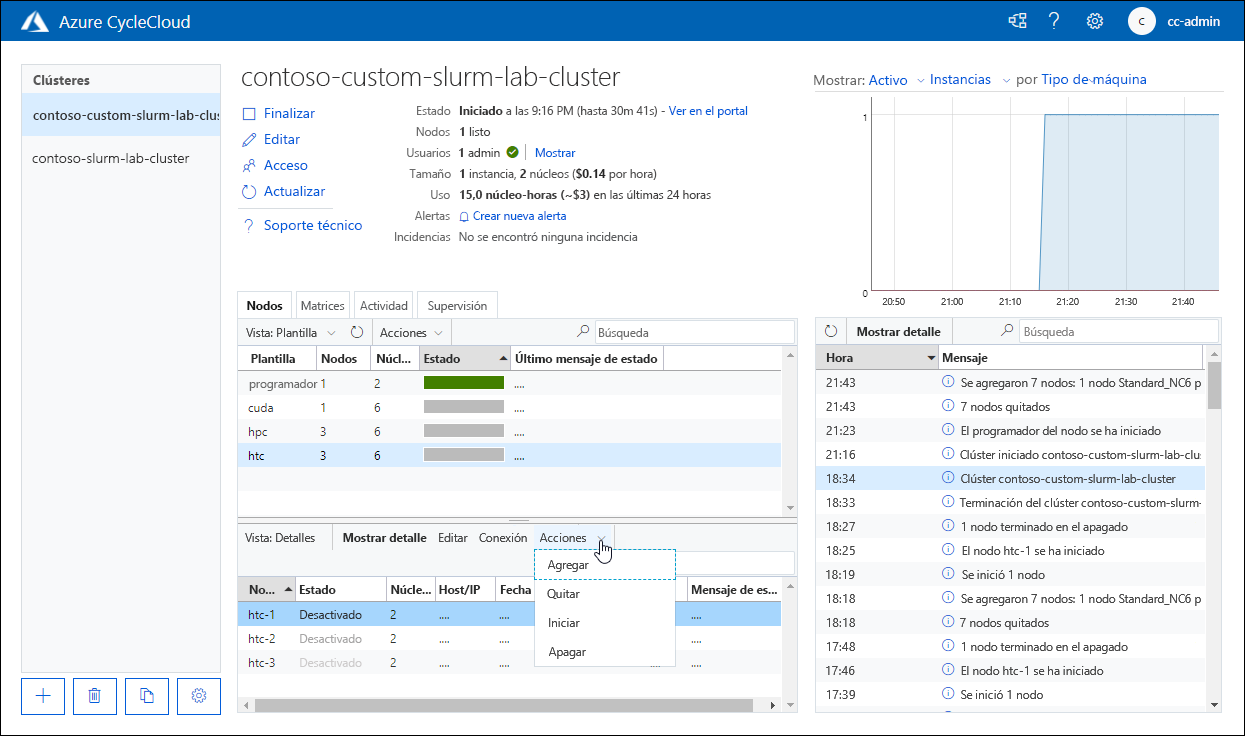
Task: Open the Activo filter dropdown
Action: (x=888, y=79)
